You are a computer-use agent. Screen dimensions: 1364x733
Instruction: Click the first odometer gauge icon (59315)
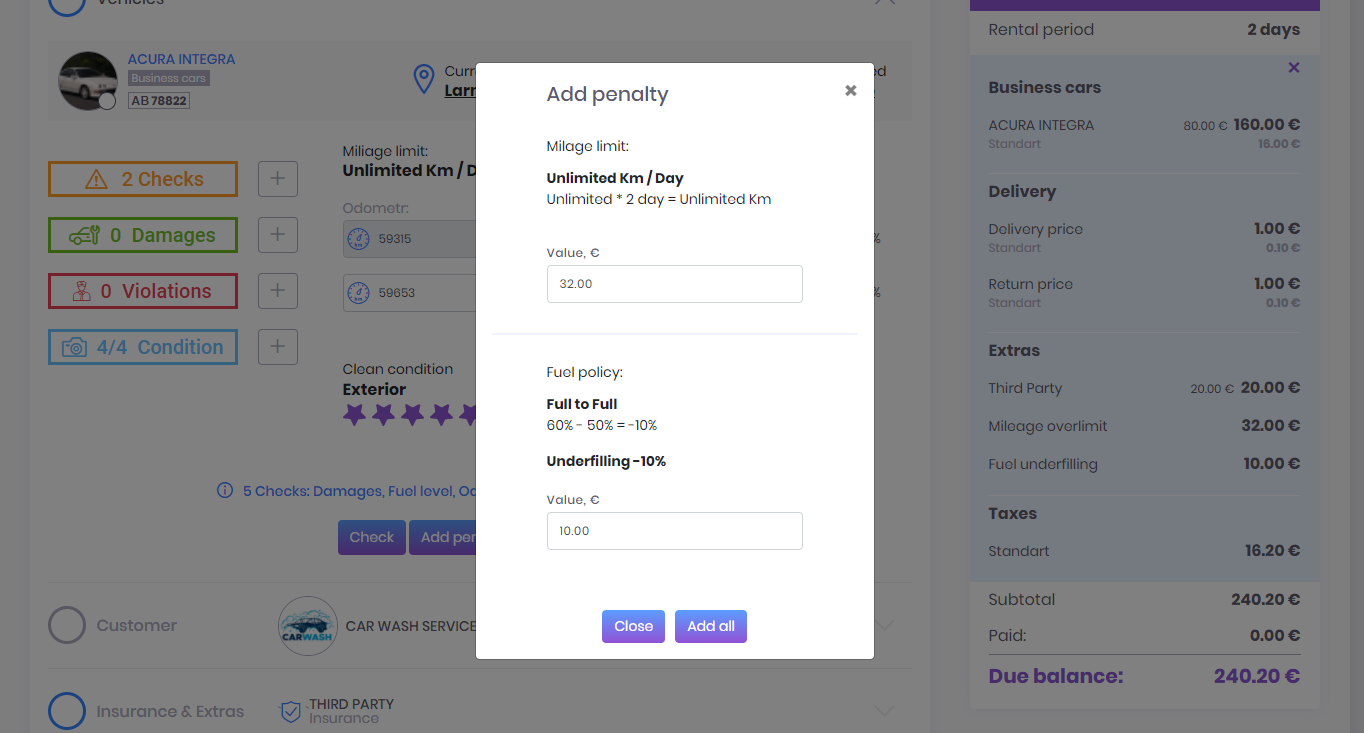click(x=358, y=239)
